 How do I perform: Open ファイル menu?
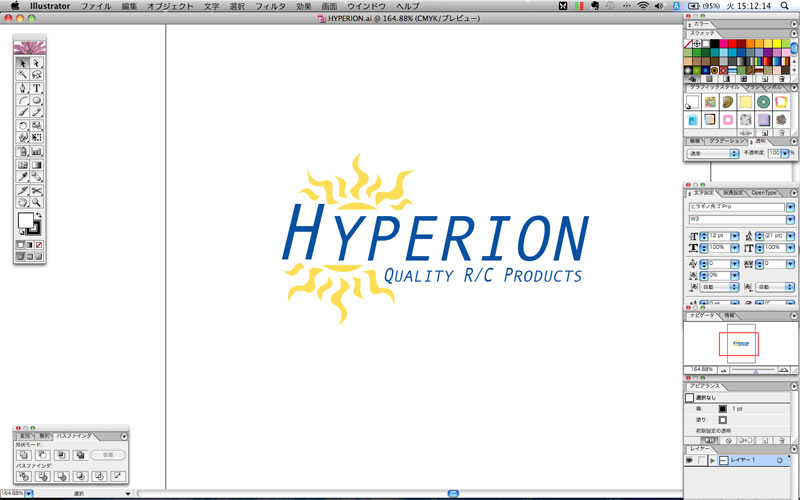[96, 6]
